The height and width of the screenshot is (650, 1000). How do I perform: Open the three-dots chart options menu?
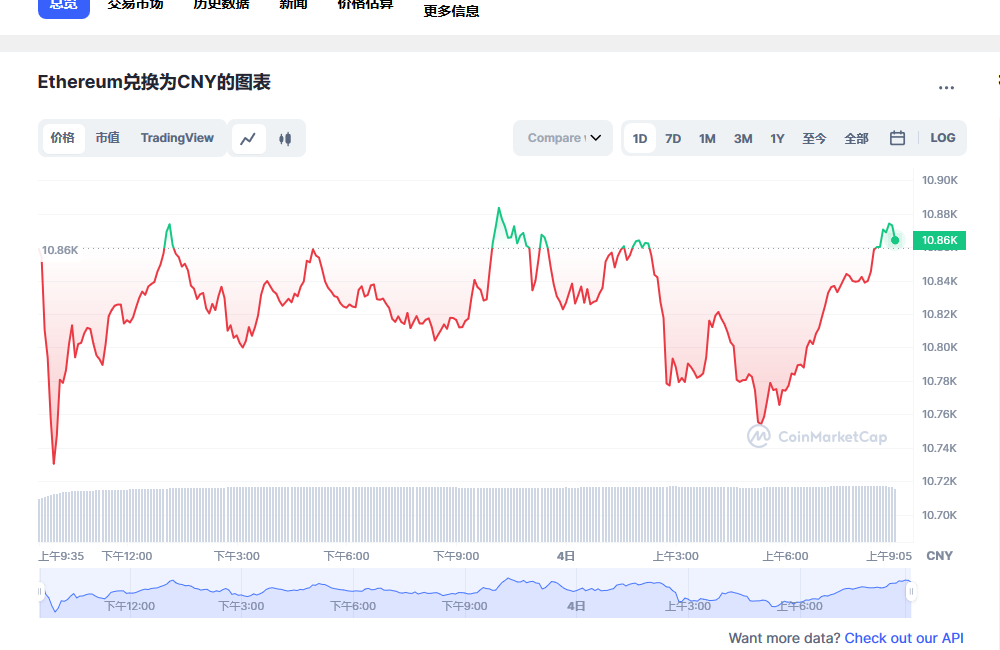click(x=946, y=88)
